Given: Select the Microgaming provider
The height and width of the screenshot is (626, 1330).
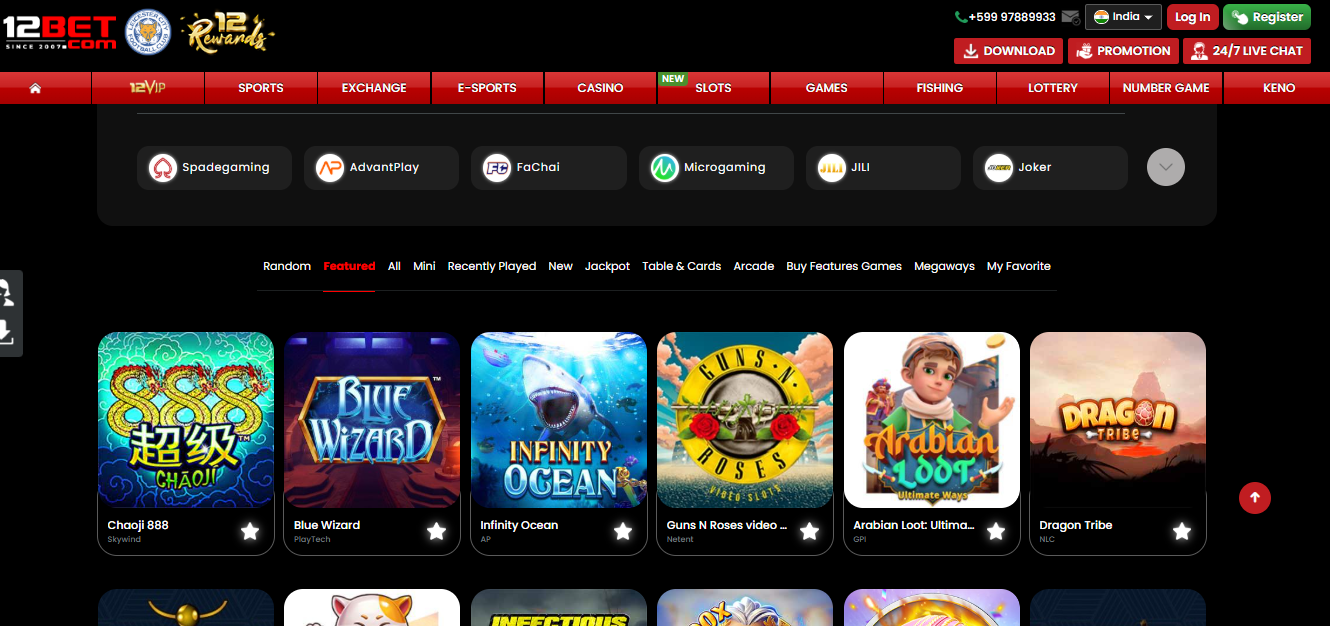Looking at the screenshot, I should coord(716,167).
